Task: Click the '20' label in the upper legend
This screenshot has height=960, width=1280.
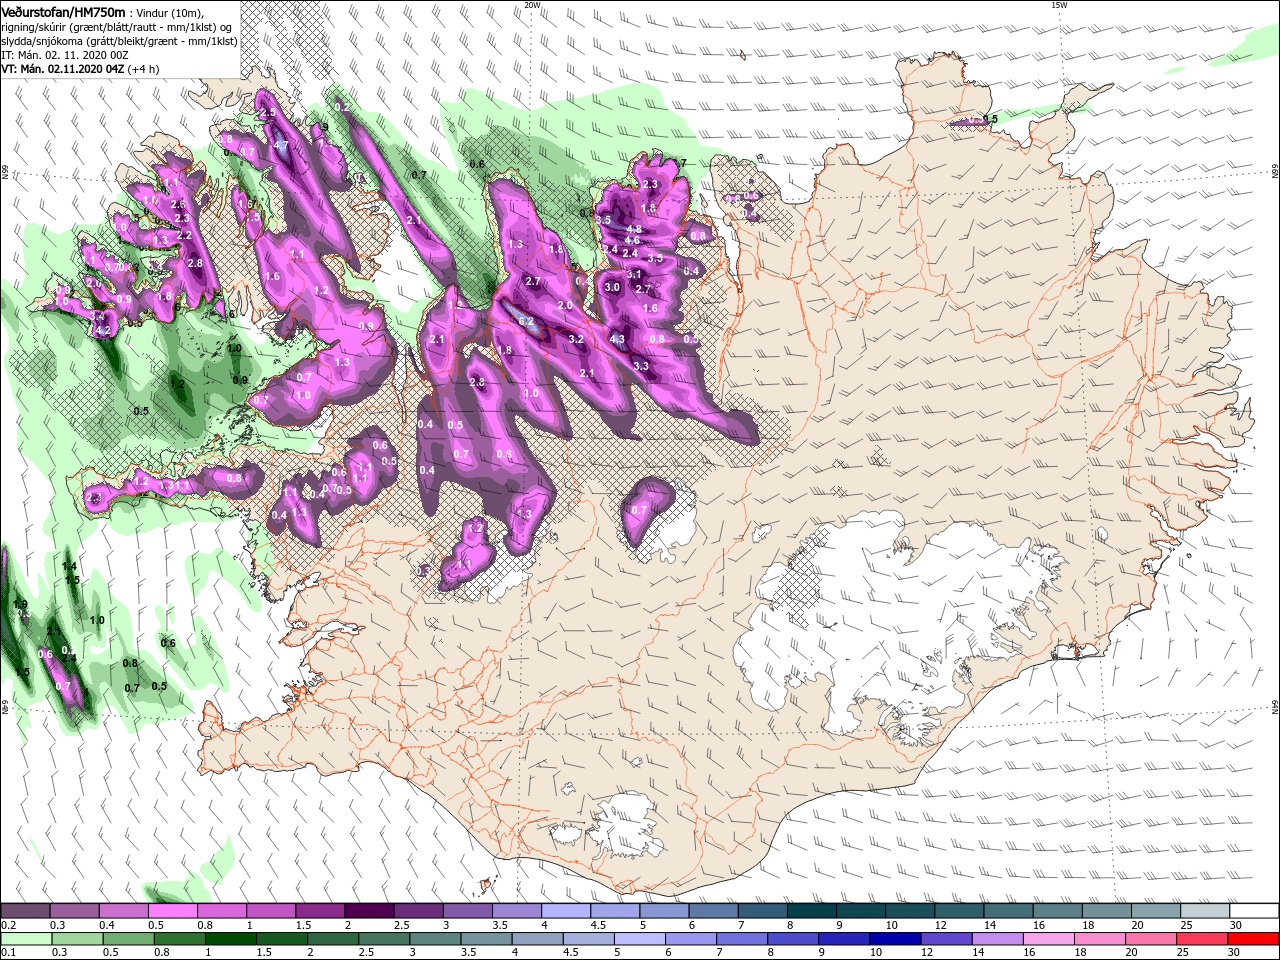Action: click(1137, 925)
